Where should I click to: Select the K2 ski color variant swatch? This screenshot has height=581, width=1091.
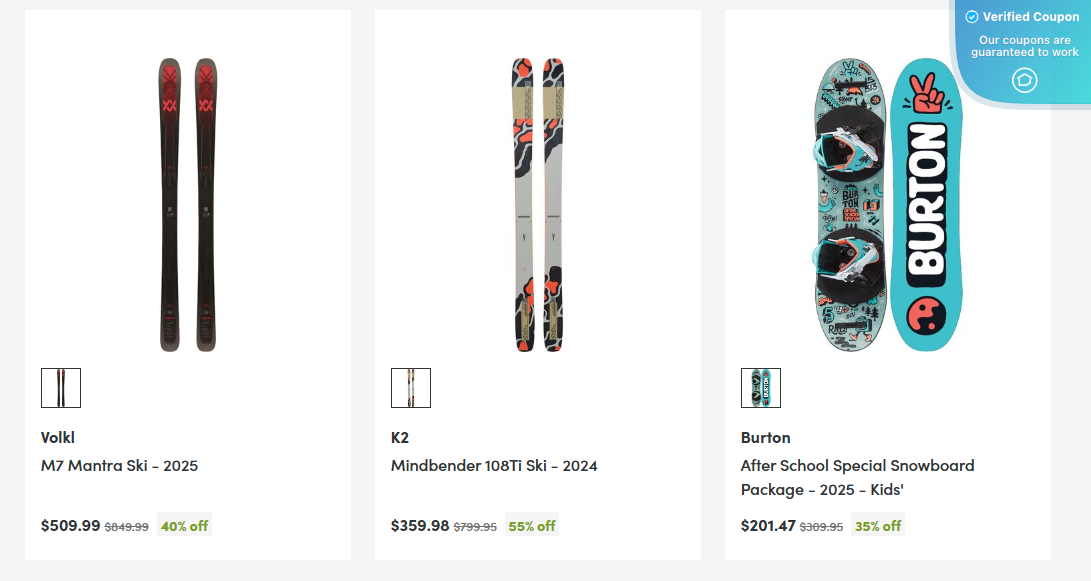click(410, 388)
